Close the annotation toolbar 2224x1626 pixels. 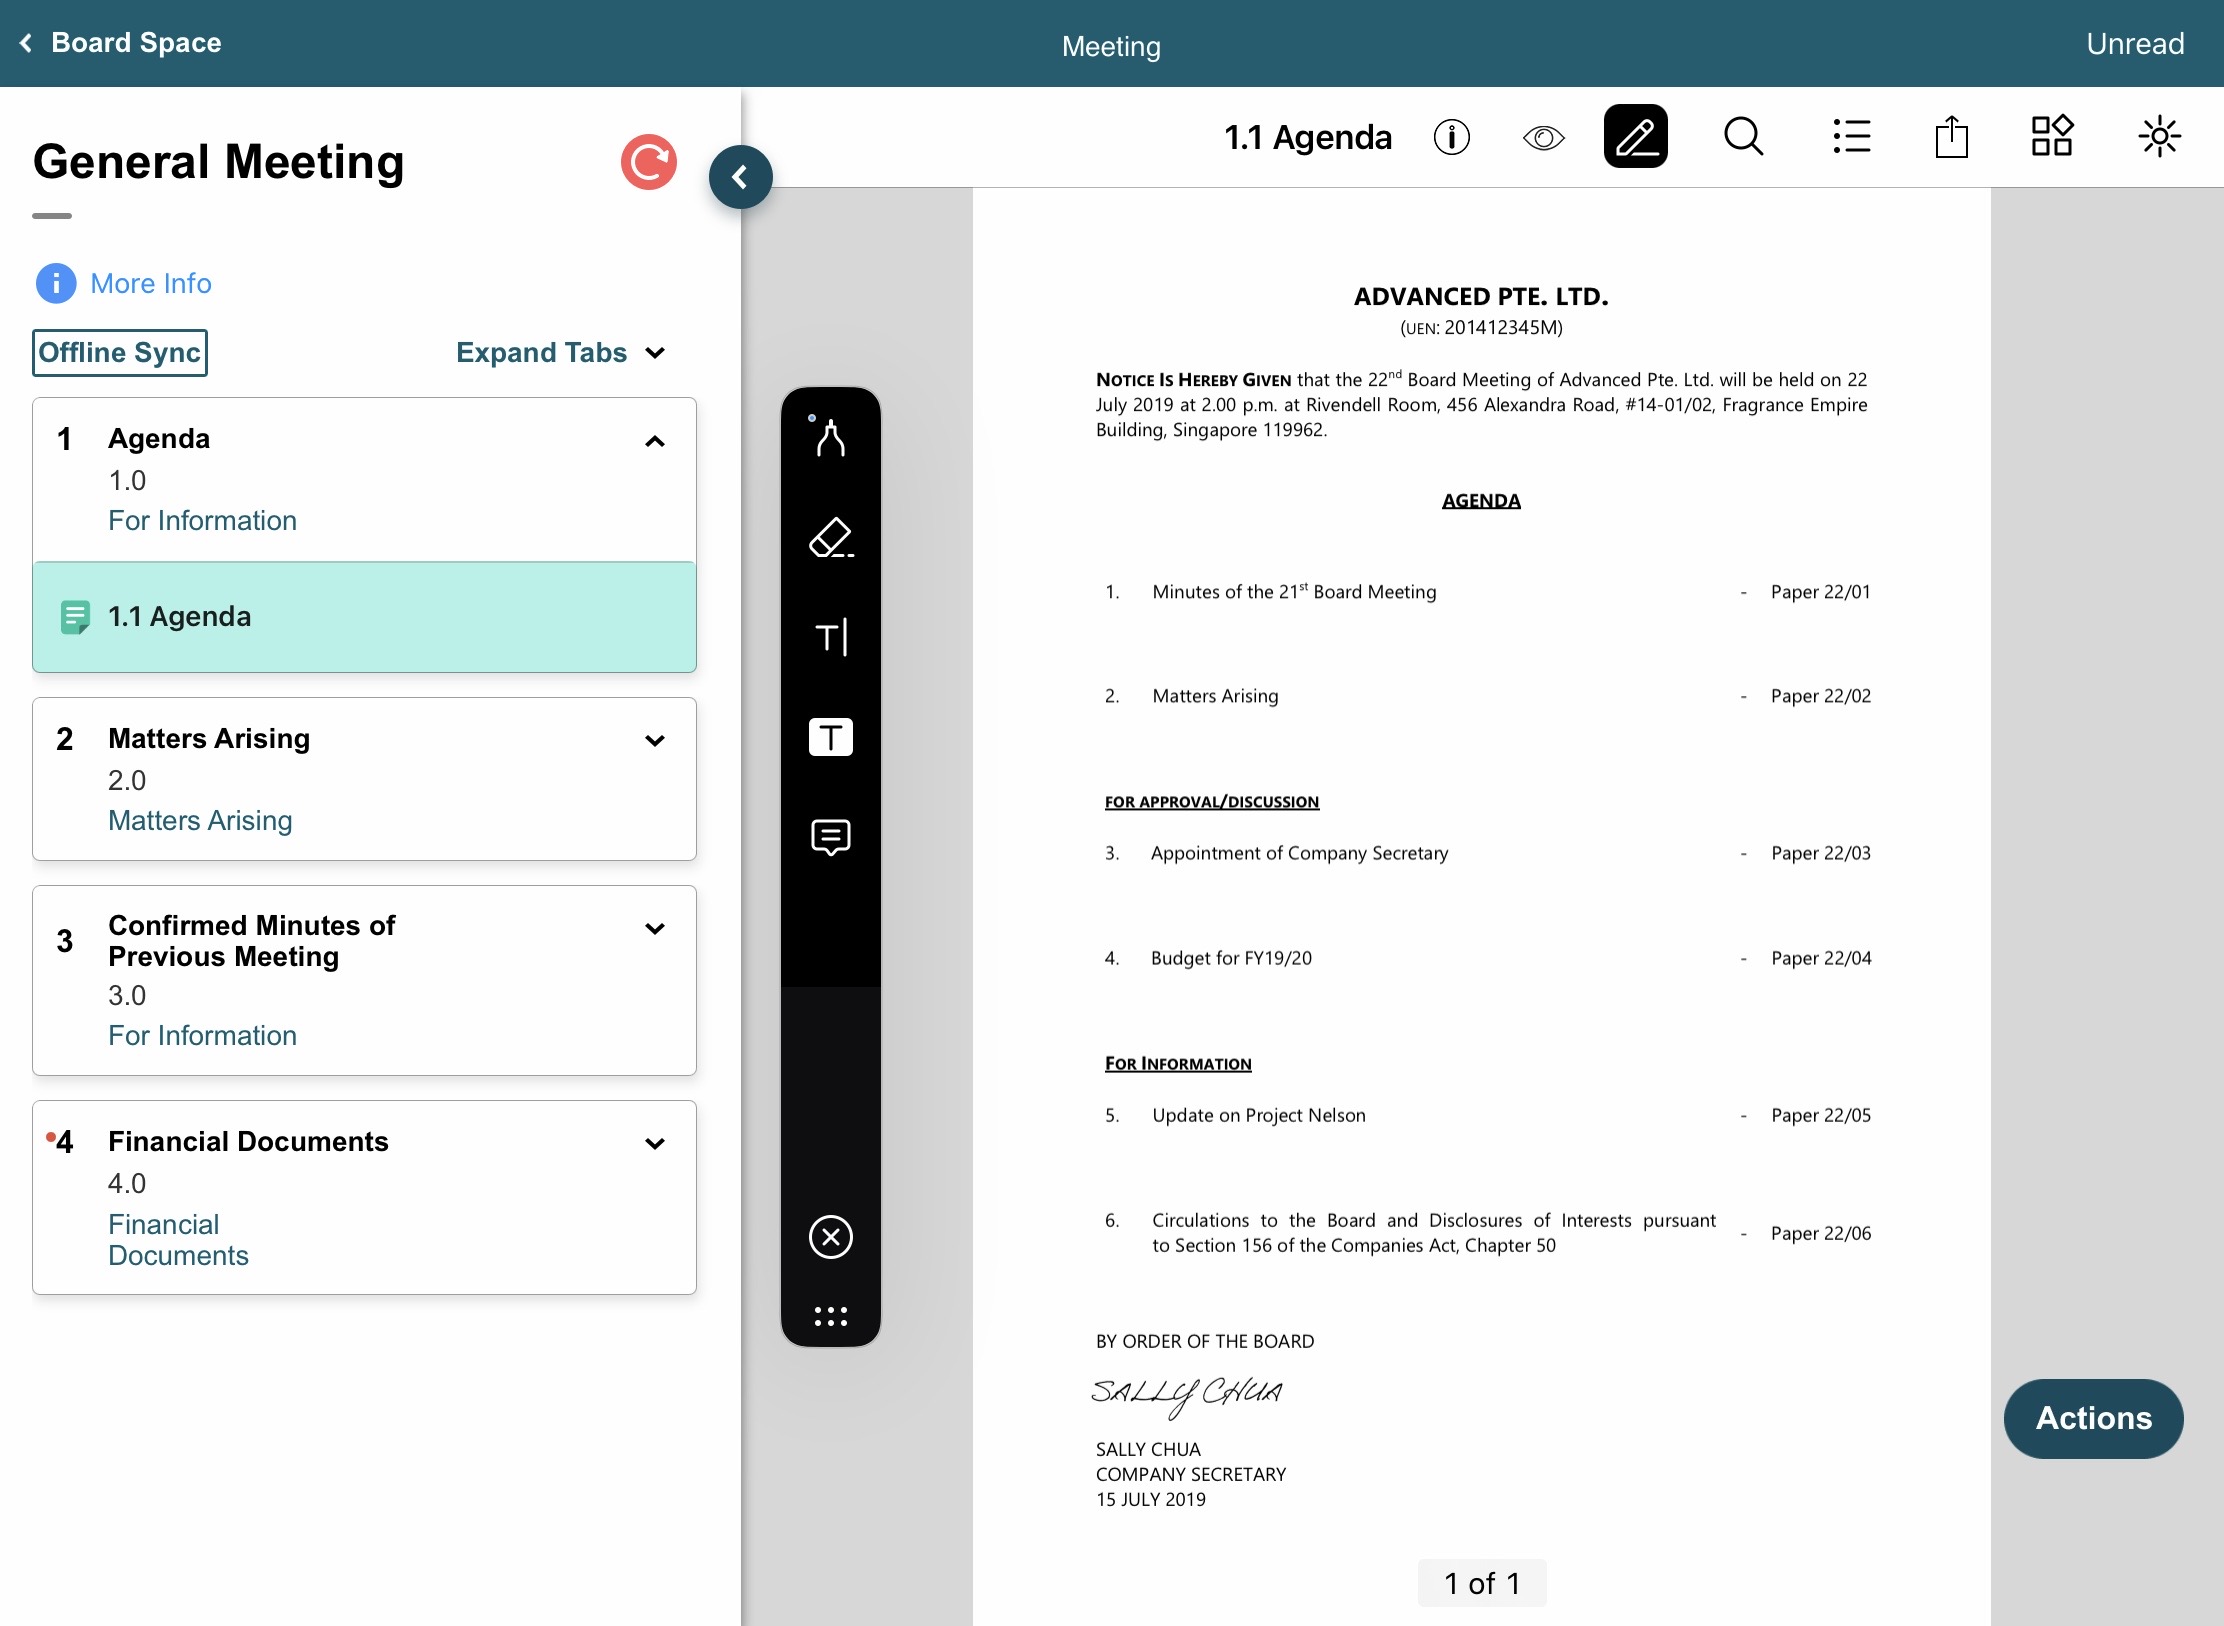click(830, 1237)
